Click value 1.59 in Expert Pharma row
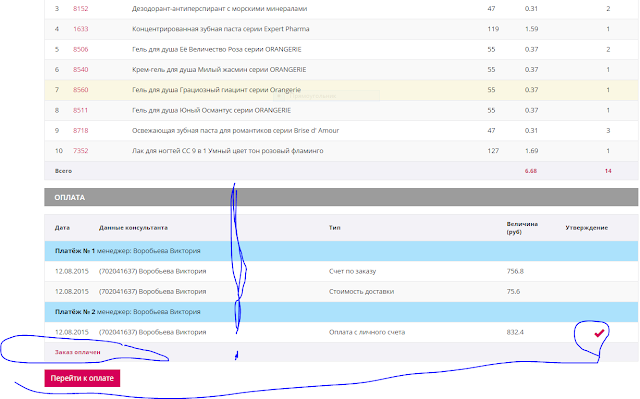This screenshot has height=399, width=640. point(531,29)
